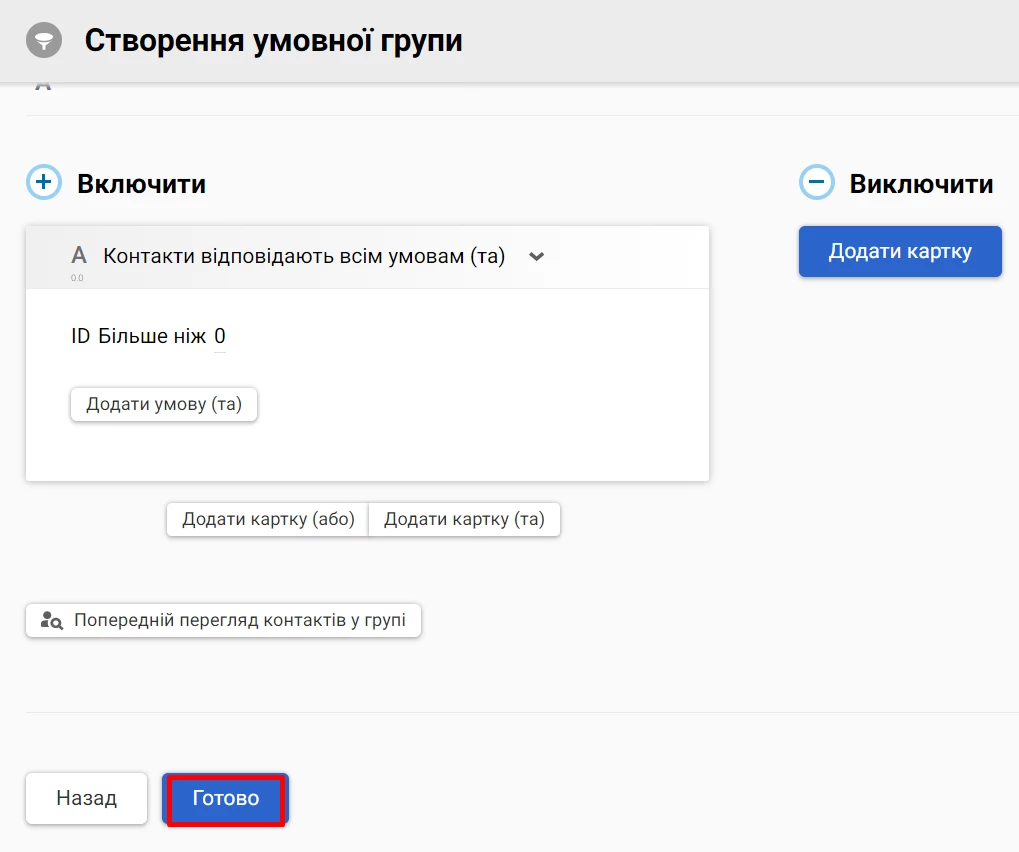This screenshot has height=852, width=1019.
Task: Click the 'Виключити' heading
Action: point(921,184)
